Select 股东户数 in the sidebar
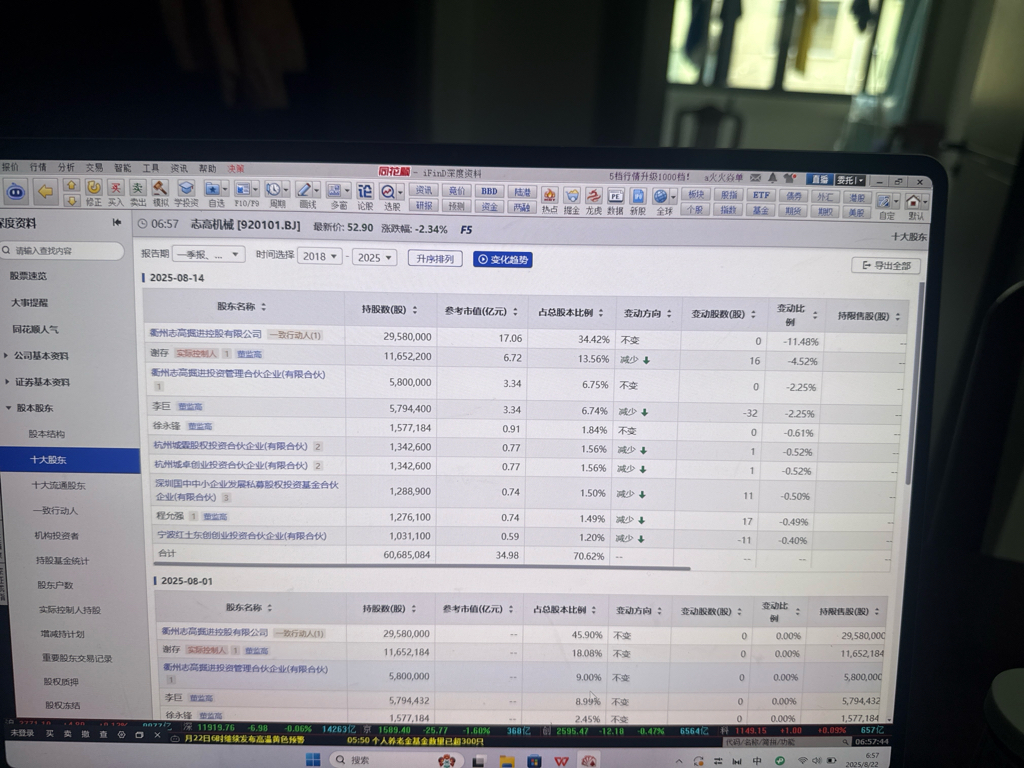Screen dimensions: 1024x768 tap(56, 585)
